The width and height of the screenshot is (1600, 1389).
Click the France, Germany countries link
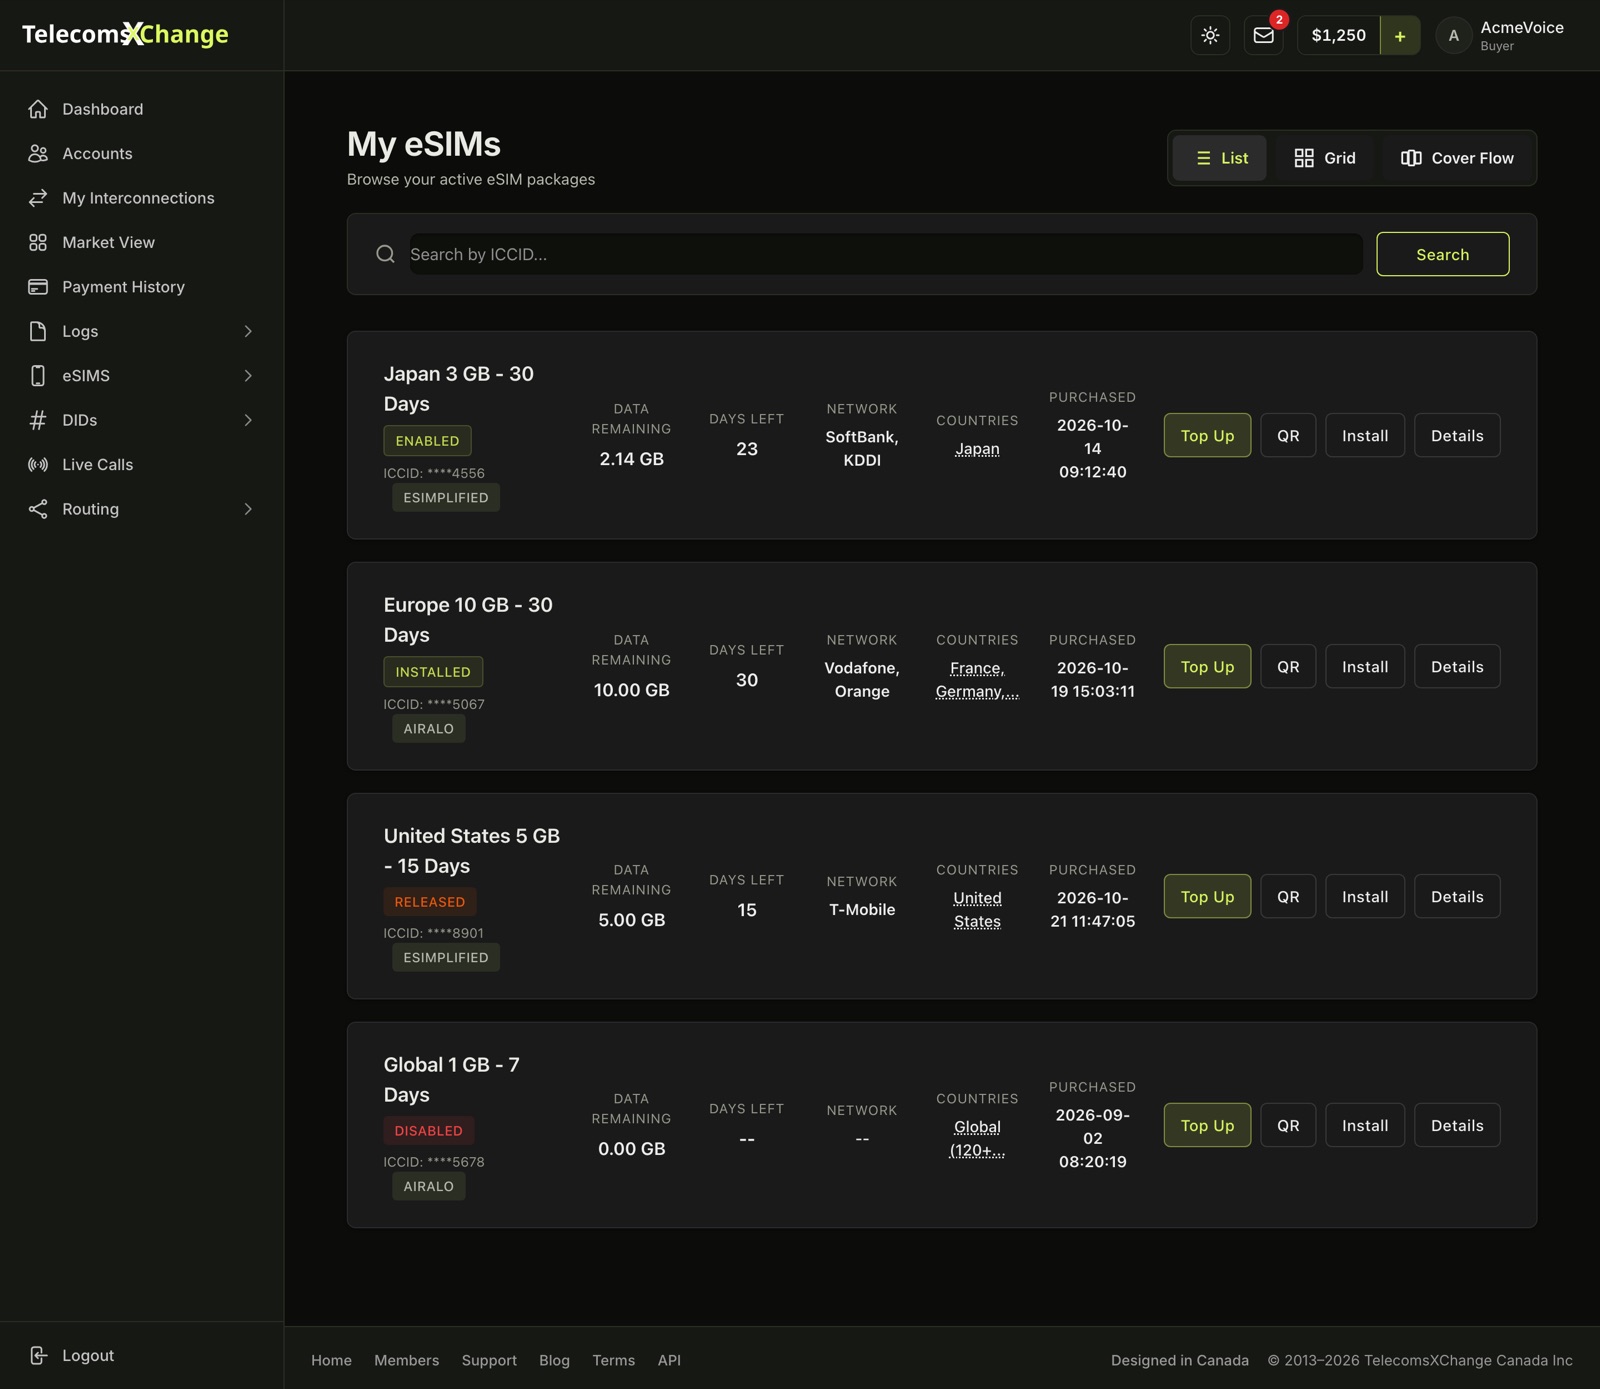pyautogui.click(x=977, y=680)
